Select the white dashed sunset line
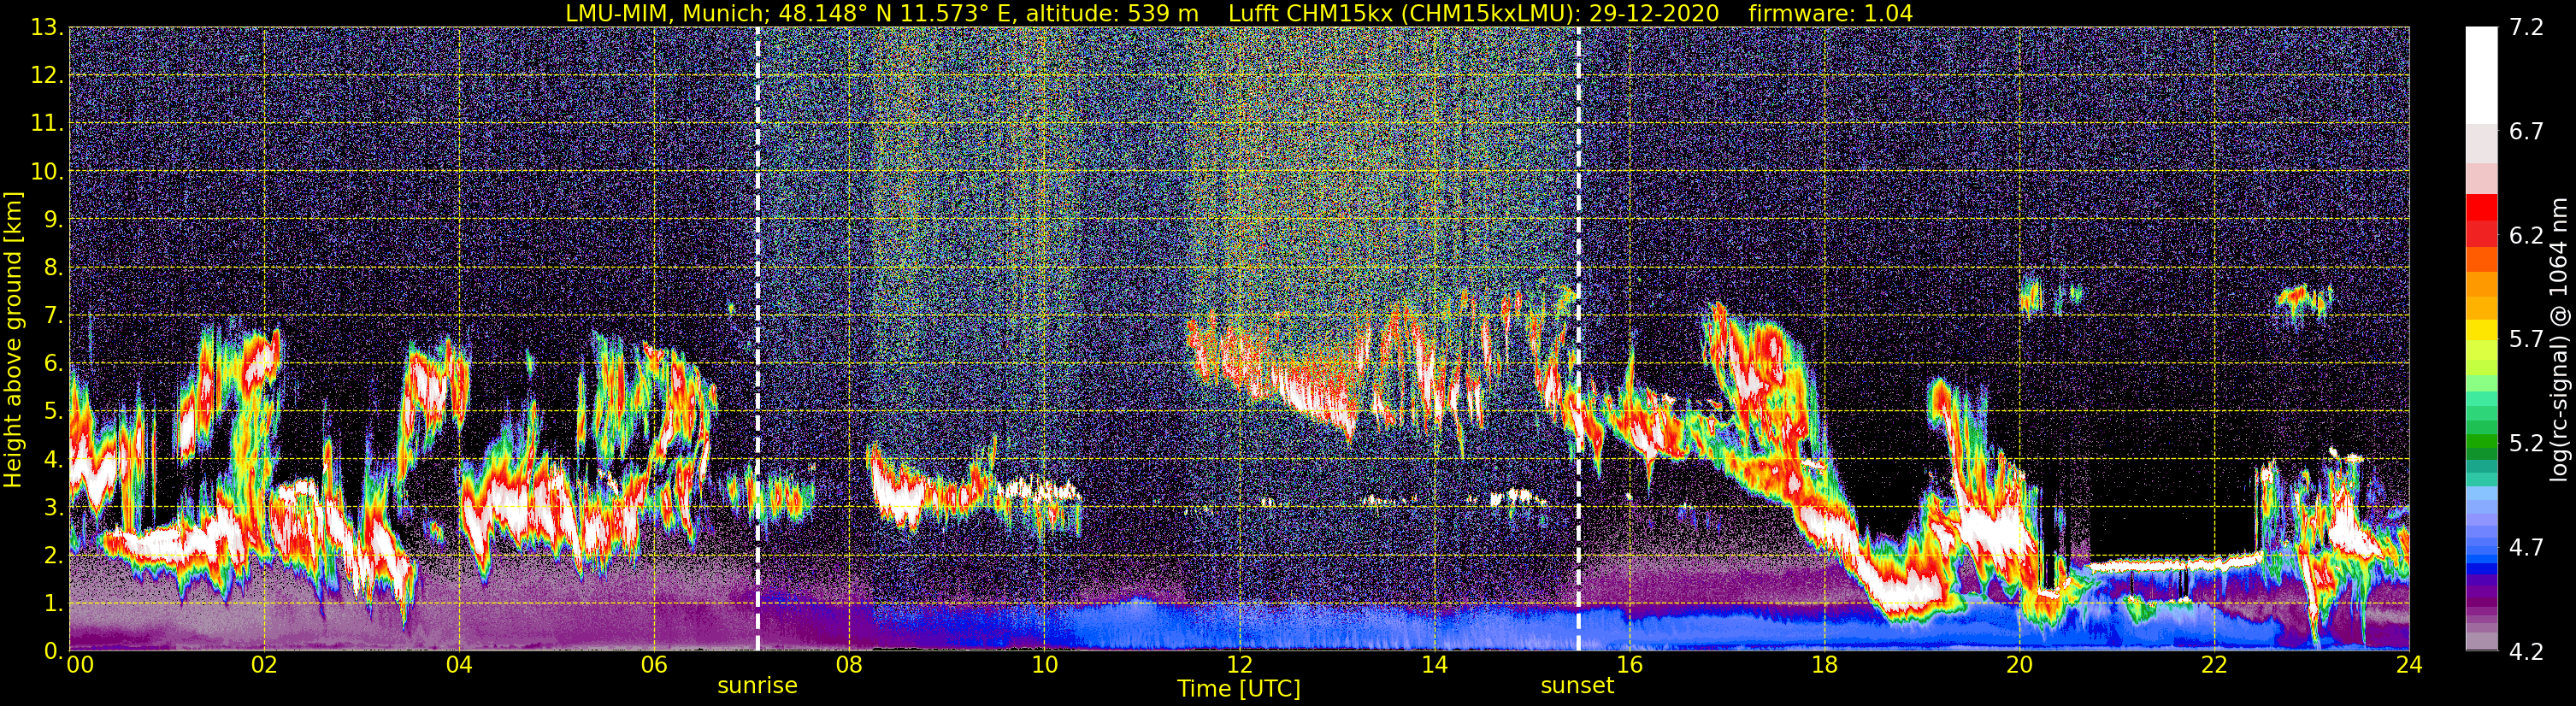The image size is (2576, 706). [x=1578, y=339]
